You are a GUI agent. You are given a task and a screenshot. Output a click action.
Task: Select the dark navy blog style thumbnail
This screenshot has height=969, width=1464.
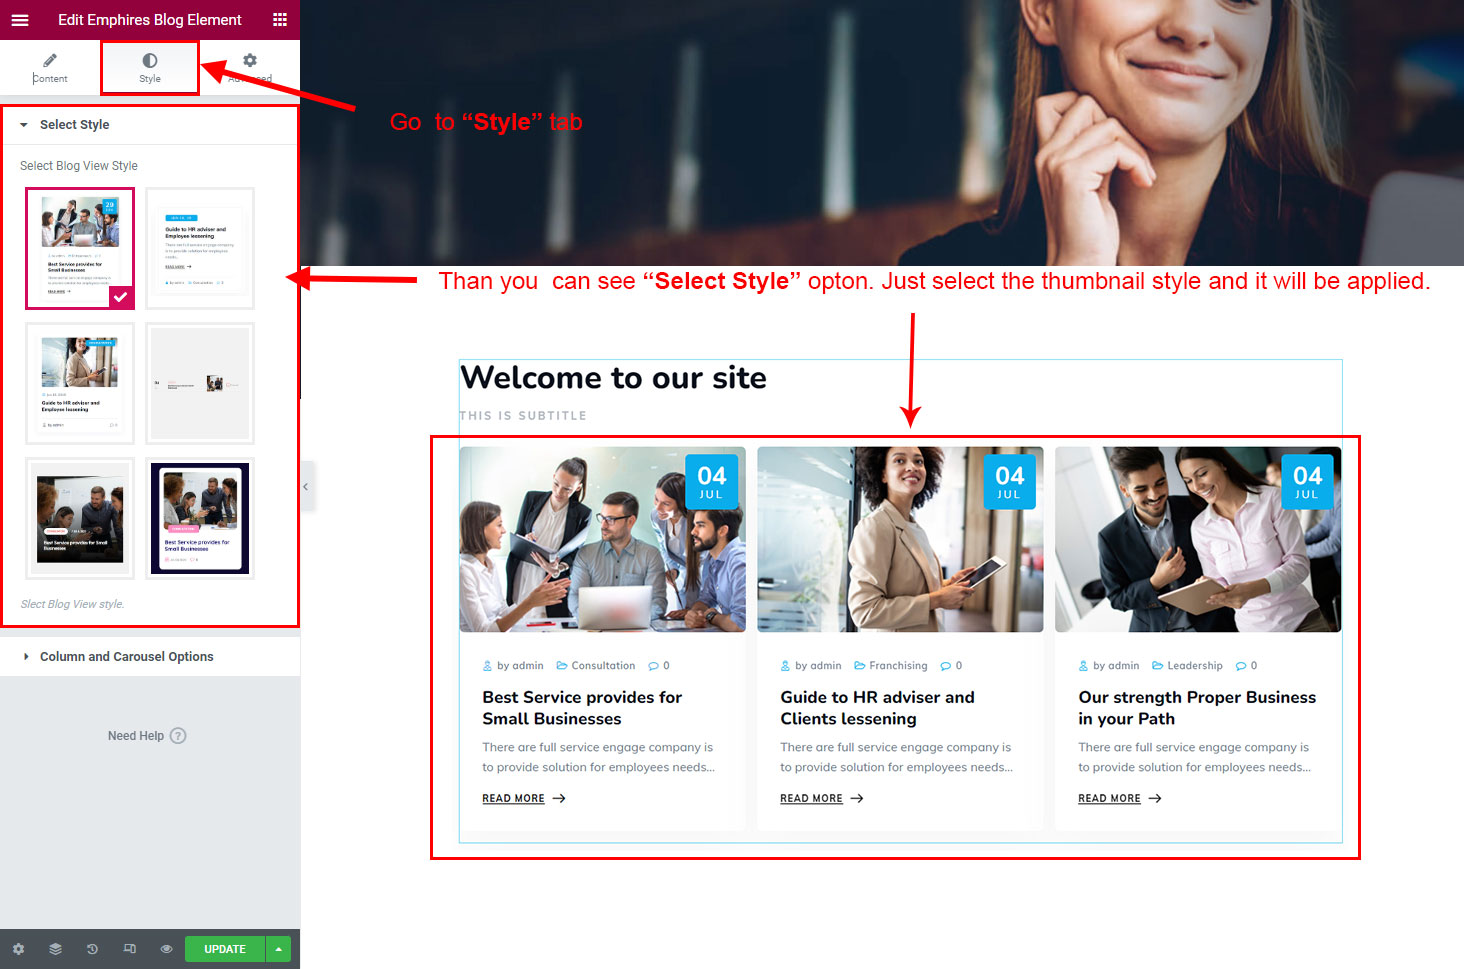coord(200,518)
